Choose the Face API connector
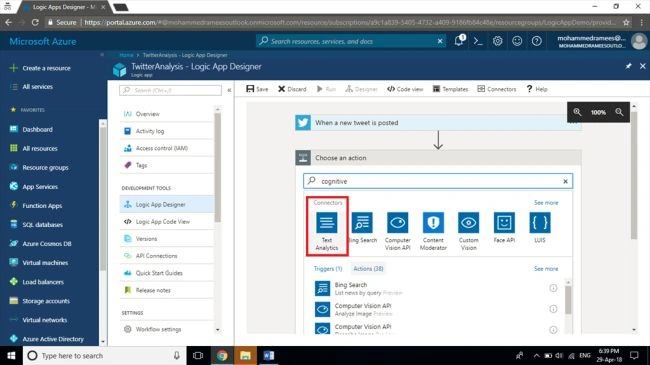650x365 pixels. [x=504, y=227]
